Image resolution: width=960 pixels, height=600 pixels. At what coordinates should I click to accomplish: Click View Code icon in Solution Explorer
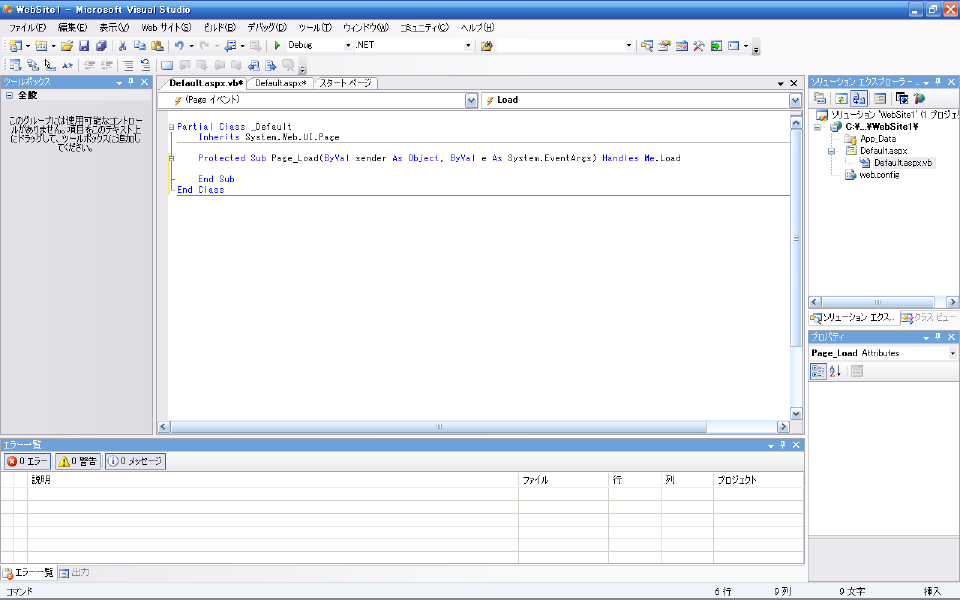tap(880, 99)
